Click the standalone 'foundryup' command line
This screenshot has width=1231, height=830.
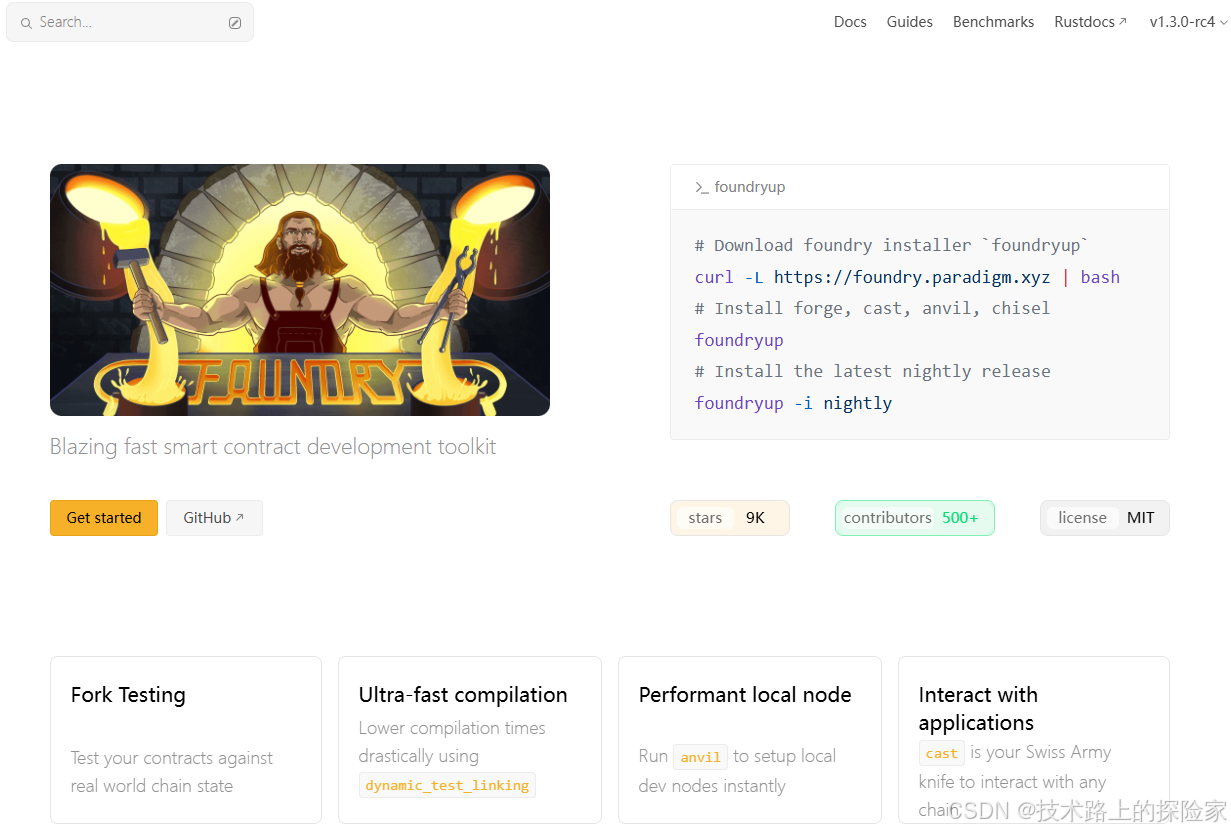pos(739,340)
